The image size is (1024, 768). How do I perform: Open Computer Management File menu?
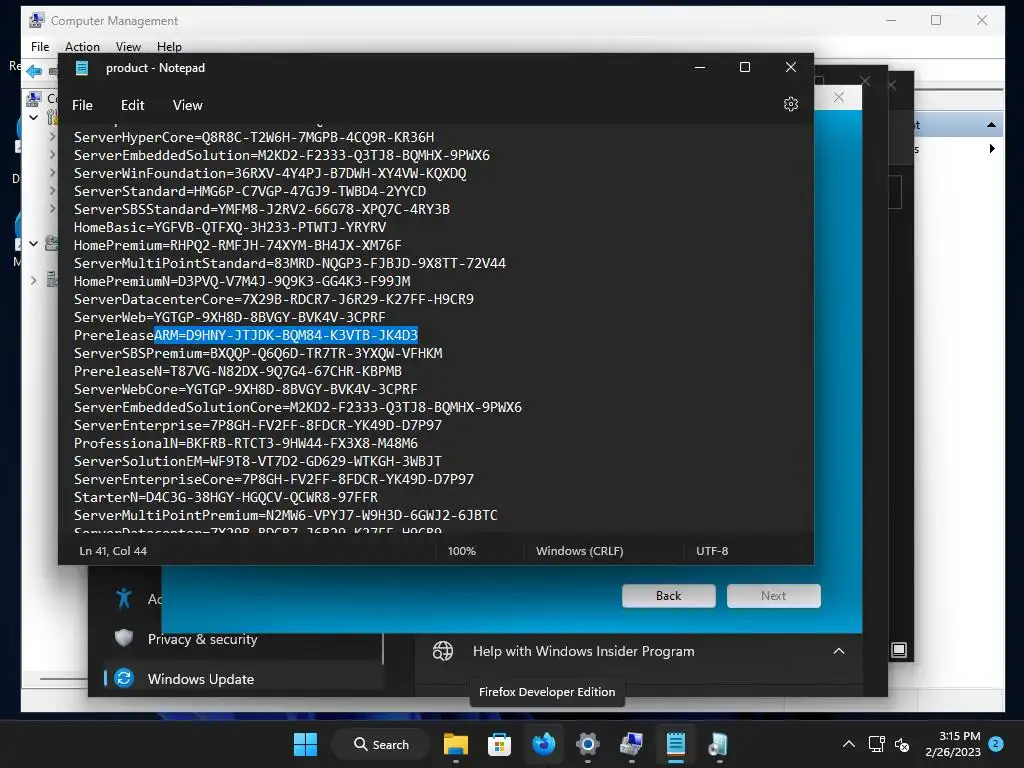tap(40, 47)
